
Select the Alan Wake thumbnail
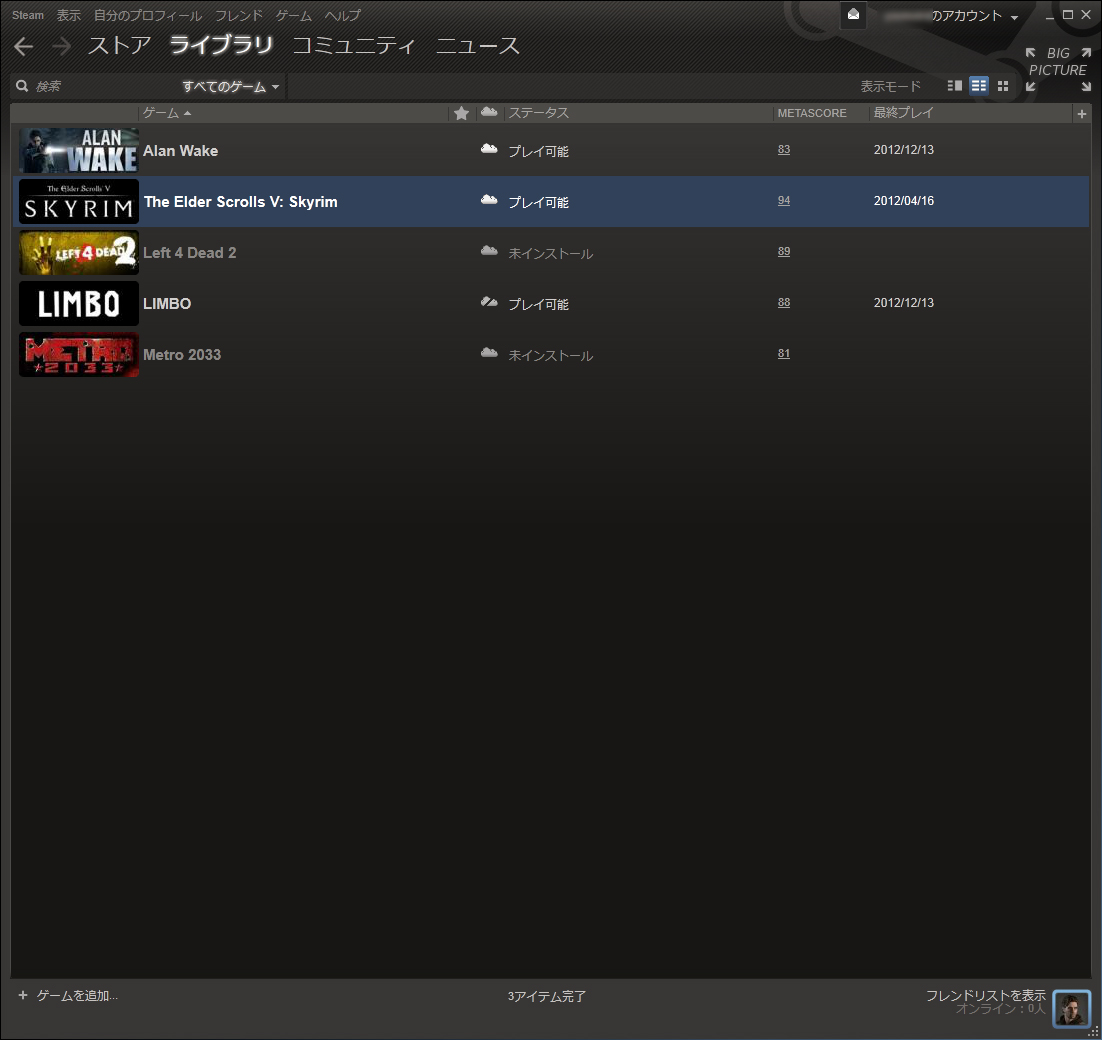pyautogui.click(x=79, y=150)
